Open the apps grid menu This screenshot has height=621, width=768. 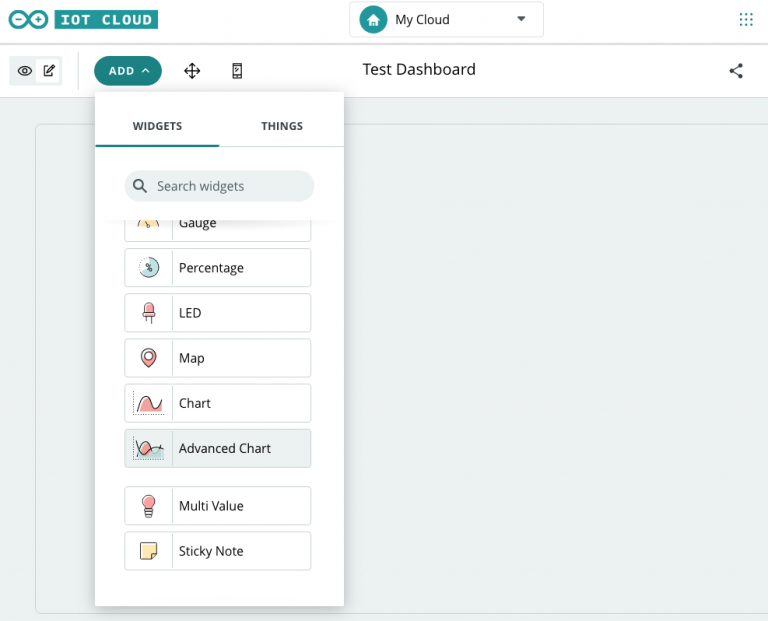[x=746, y=20]
